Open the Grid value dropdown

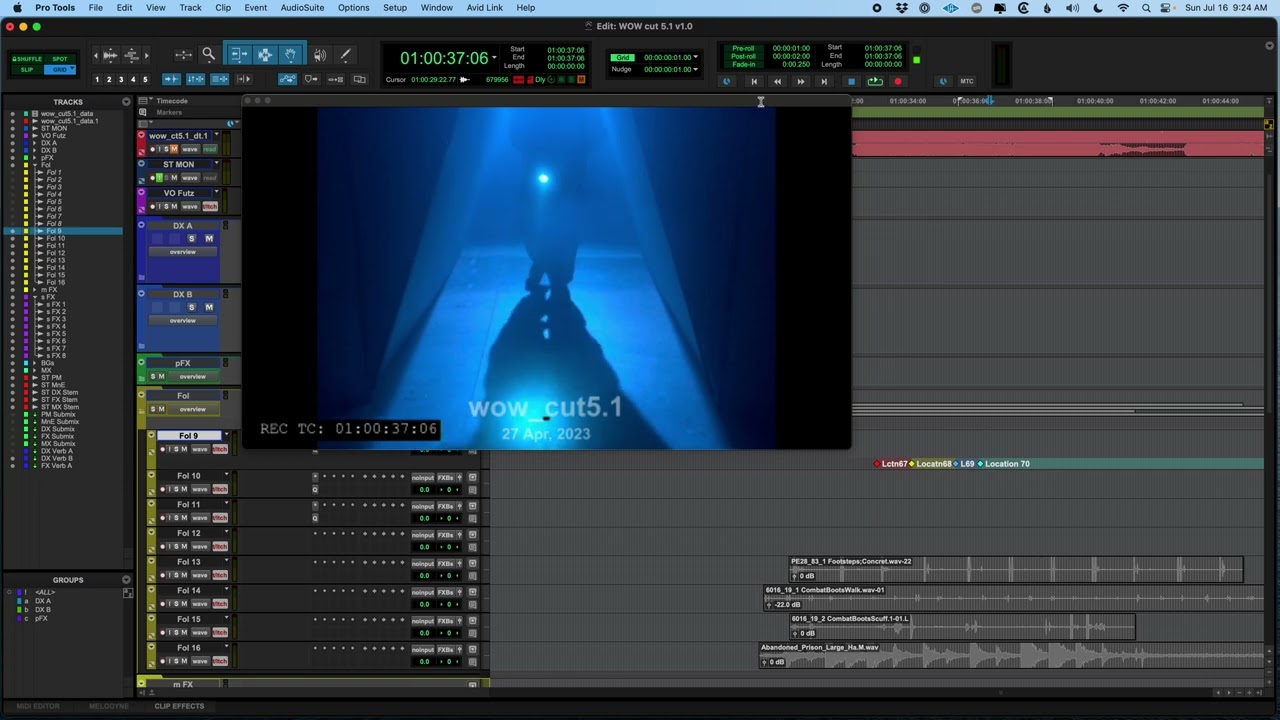(x=695, y=57)
